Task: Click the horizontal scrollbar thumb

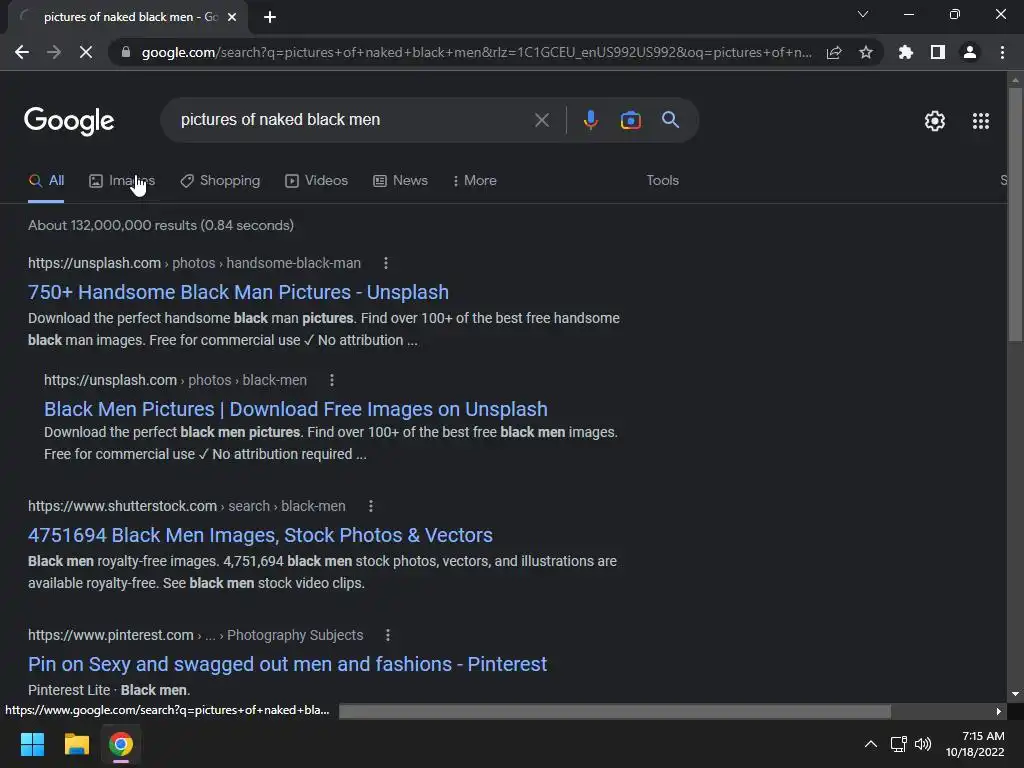Action: point(615,711)
